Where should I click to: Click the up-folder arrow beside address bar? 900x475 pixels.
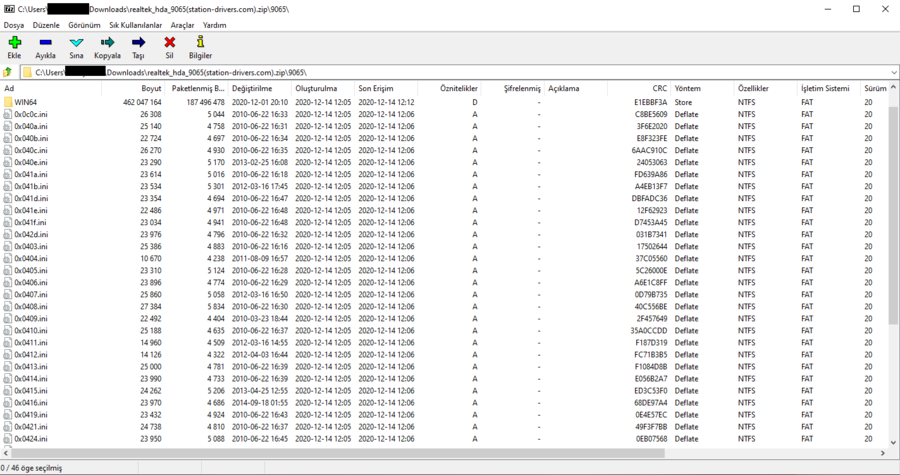pyautogui.click(x=7, y=72)
